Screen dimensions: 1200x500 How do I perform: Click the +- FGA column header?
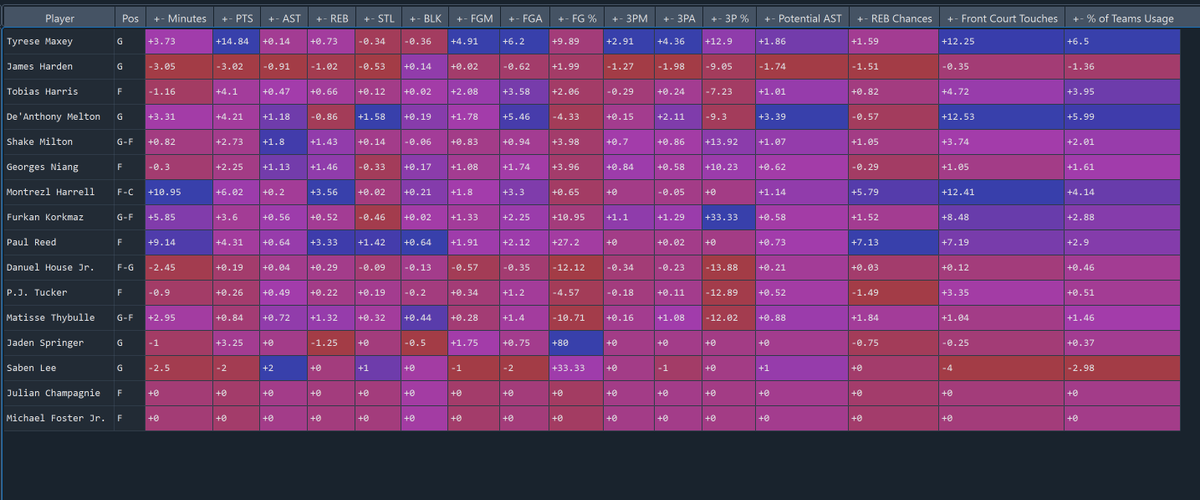(526, 18)
